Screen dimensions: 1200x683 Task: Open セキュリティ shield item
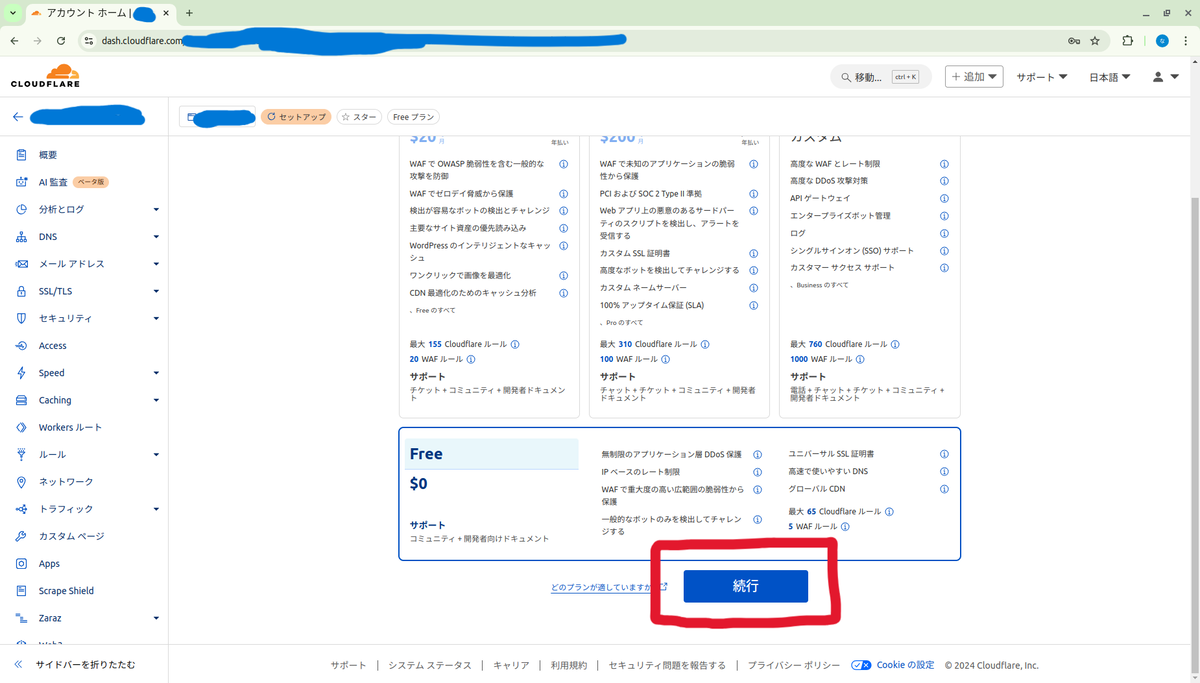click(21, 318)
